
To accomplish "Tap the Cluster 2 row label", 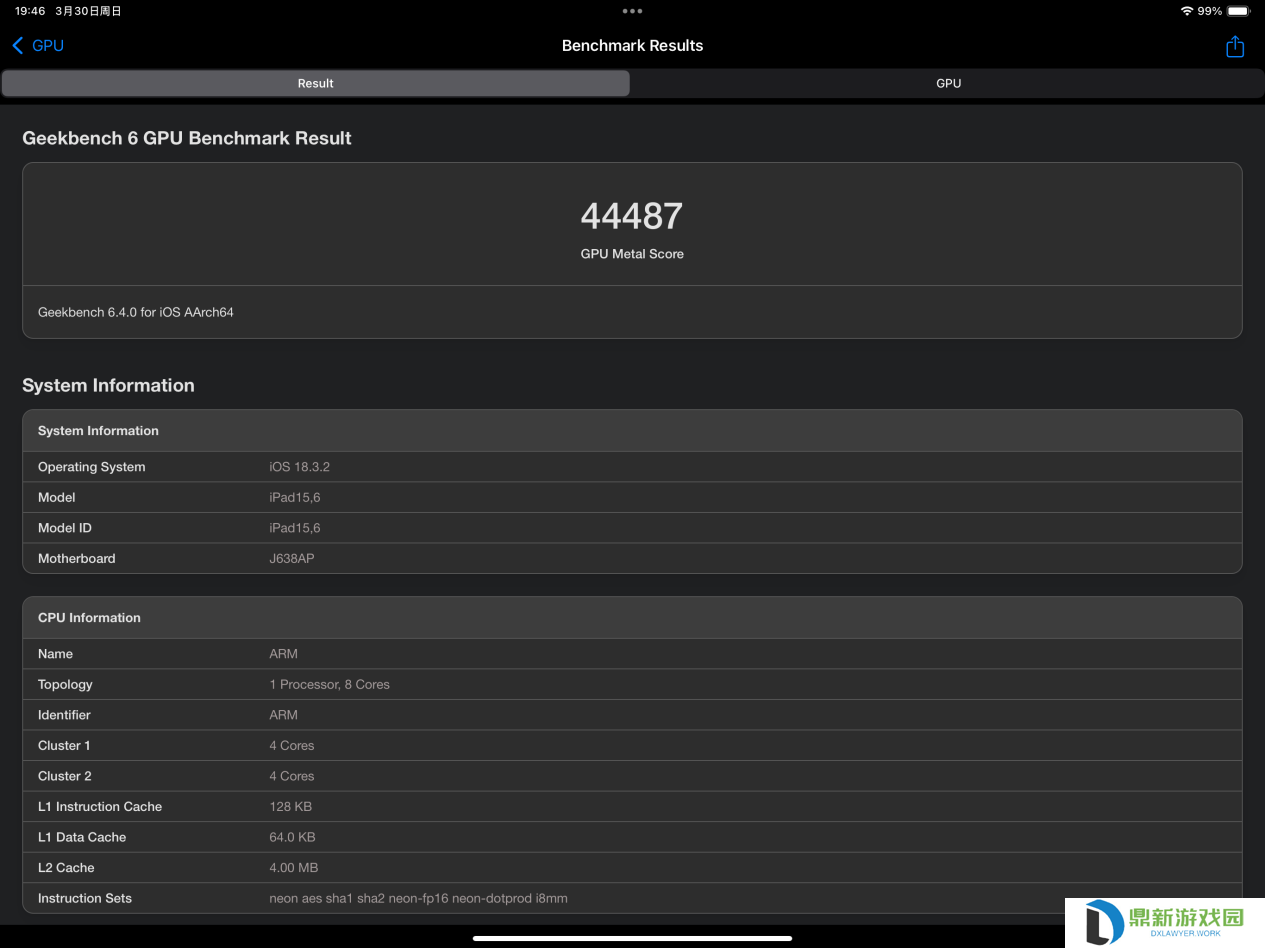I will [x=64, y=776].
